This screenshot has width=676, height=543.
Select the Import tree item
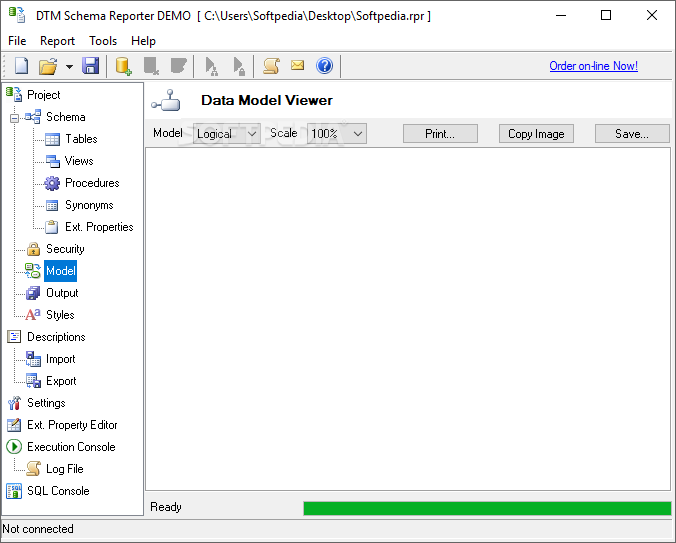point(60,359)
